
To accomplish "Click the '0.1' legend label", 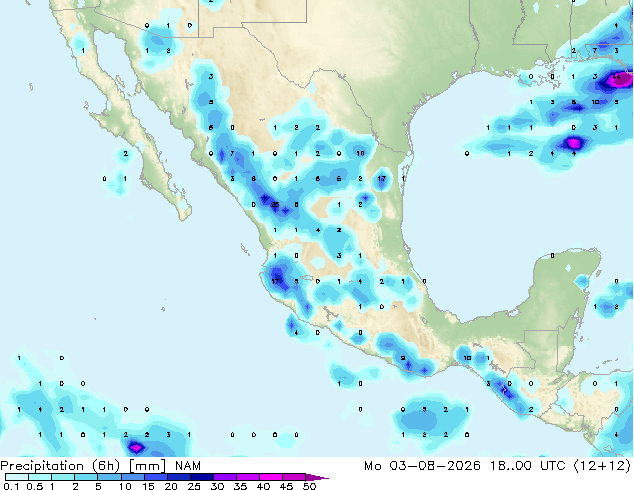I will click(x=11, y=486).
